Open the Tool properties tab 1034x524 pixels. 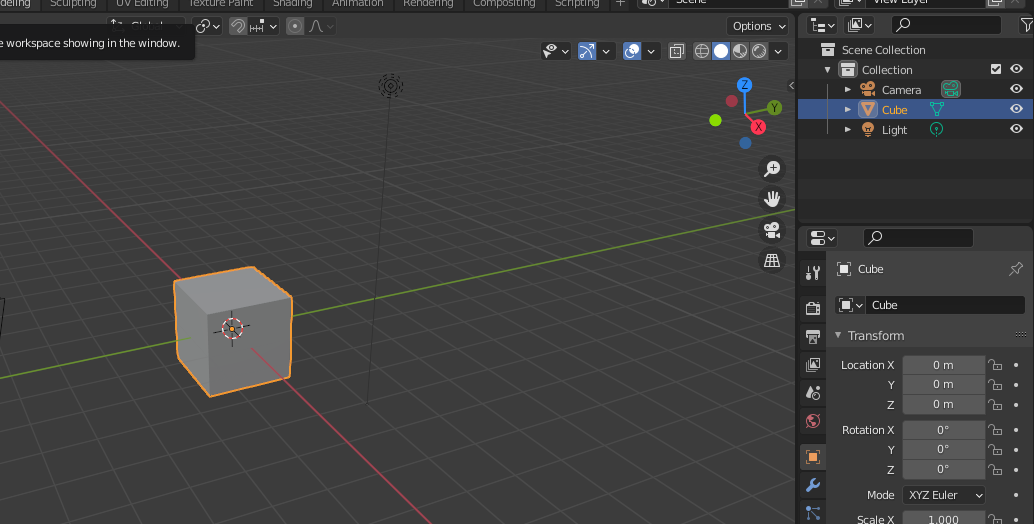coord(812,273)
